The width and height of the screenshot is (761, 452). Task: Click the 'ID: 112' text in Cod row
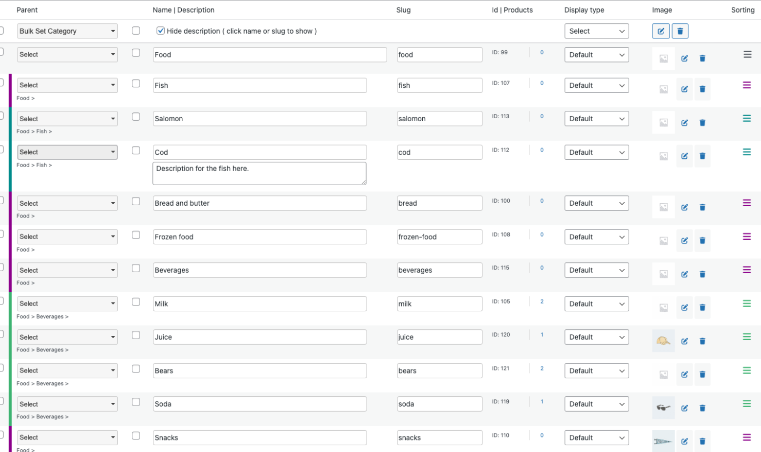pyautogui.click(x=500, y=150)
